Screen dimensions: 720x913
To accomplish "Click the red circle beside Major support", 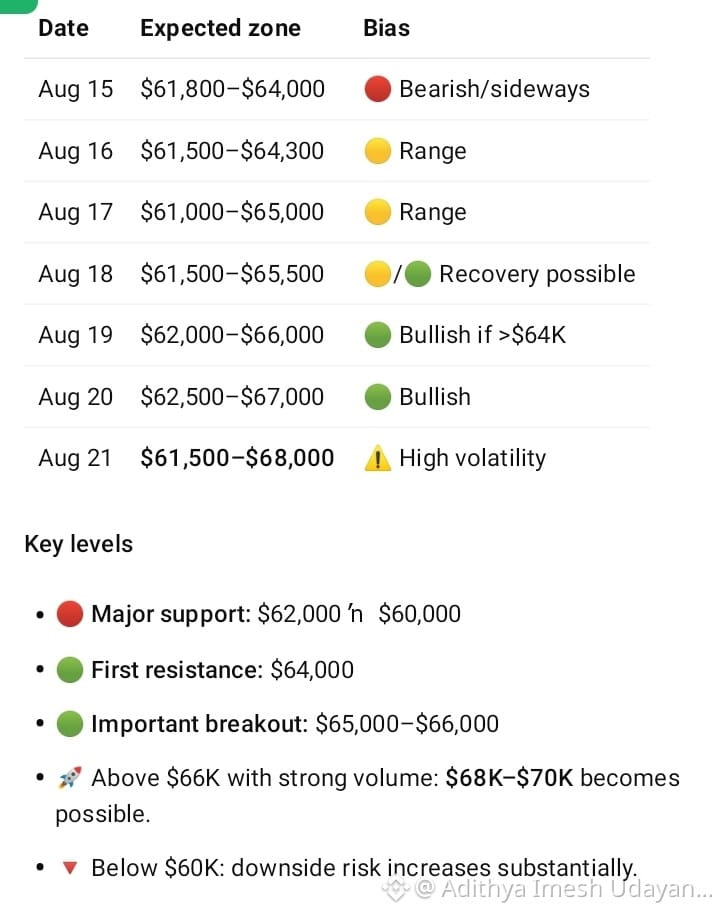I will pos(69,614).
